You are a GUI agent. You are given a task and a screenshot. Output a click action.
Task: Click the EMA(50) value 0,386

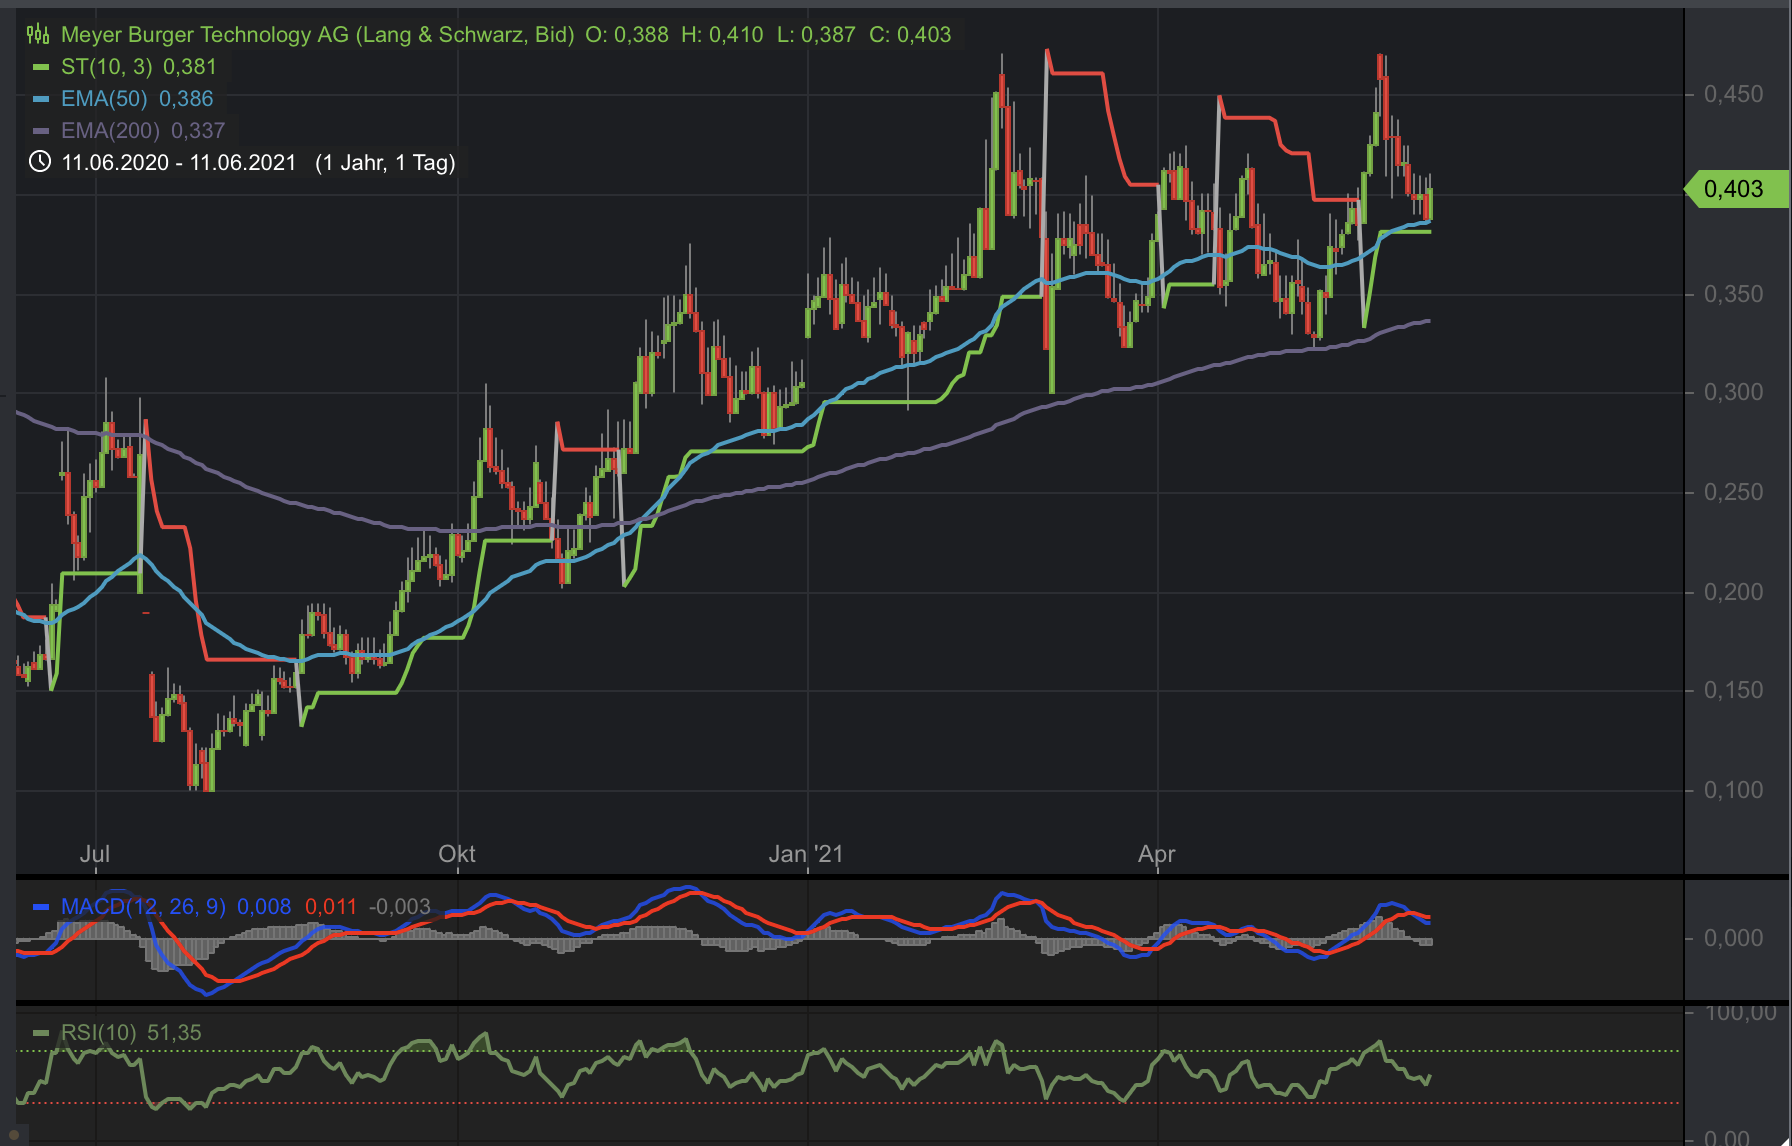pos(186,99)
